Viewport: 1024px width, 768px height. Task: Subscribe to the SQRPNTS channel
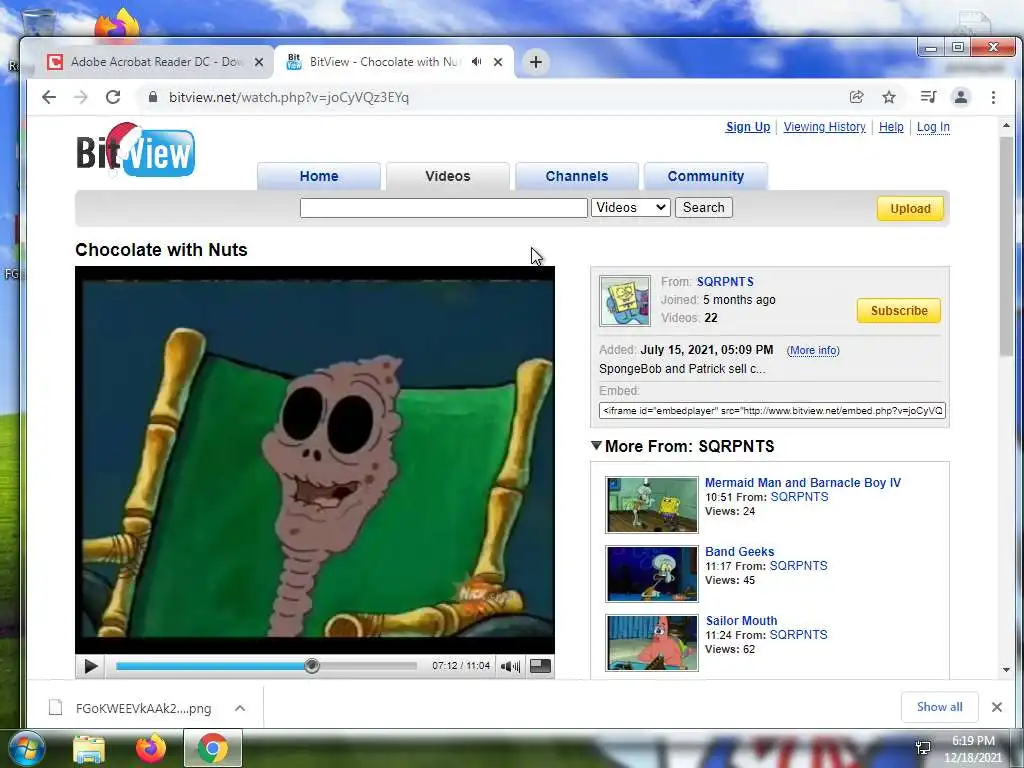[x=899, y=311]
